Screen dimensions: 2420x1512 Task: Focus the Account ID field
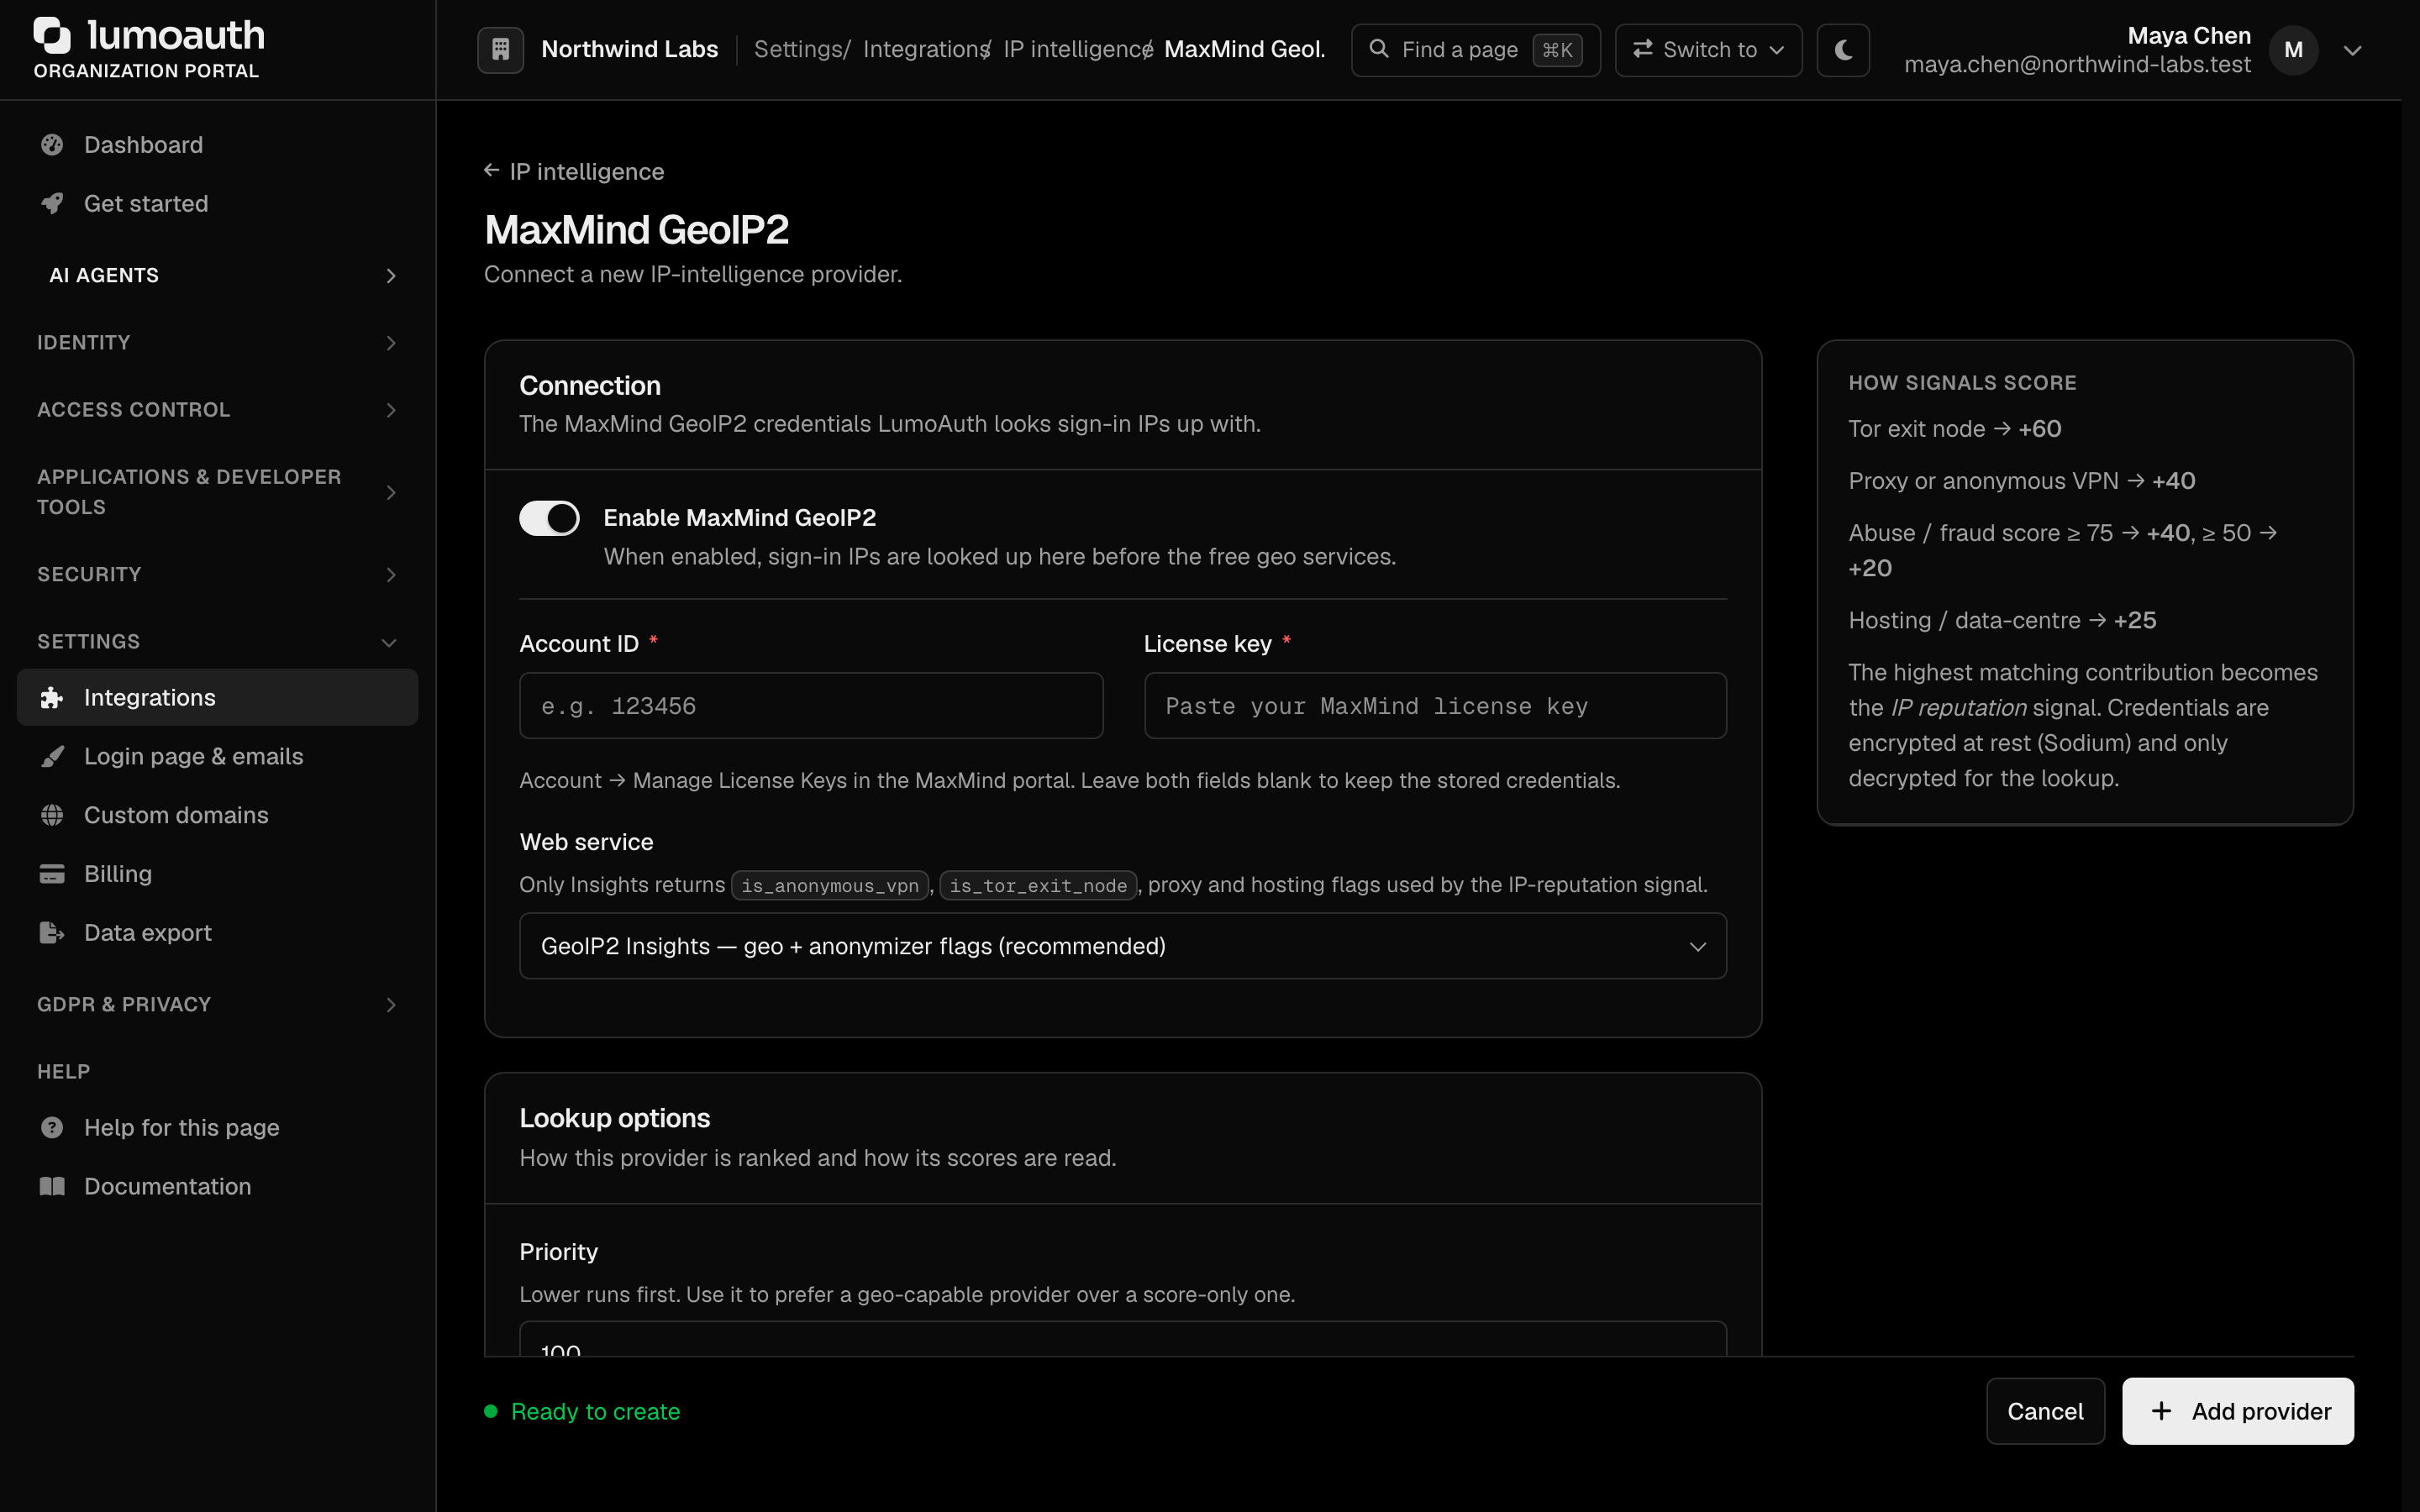pos(811,706)
